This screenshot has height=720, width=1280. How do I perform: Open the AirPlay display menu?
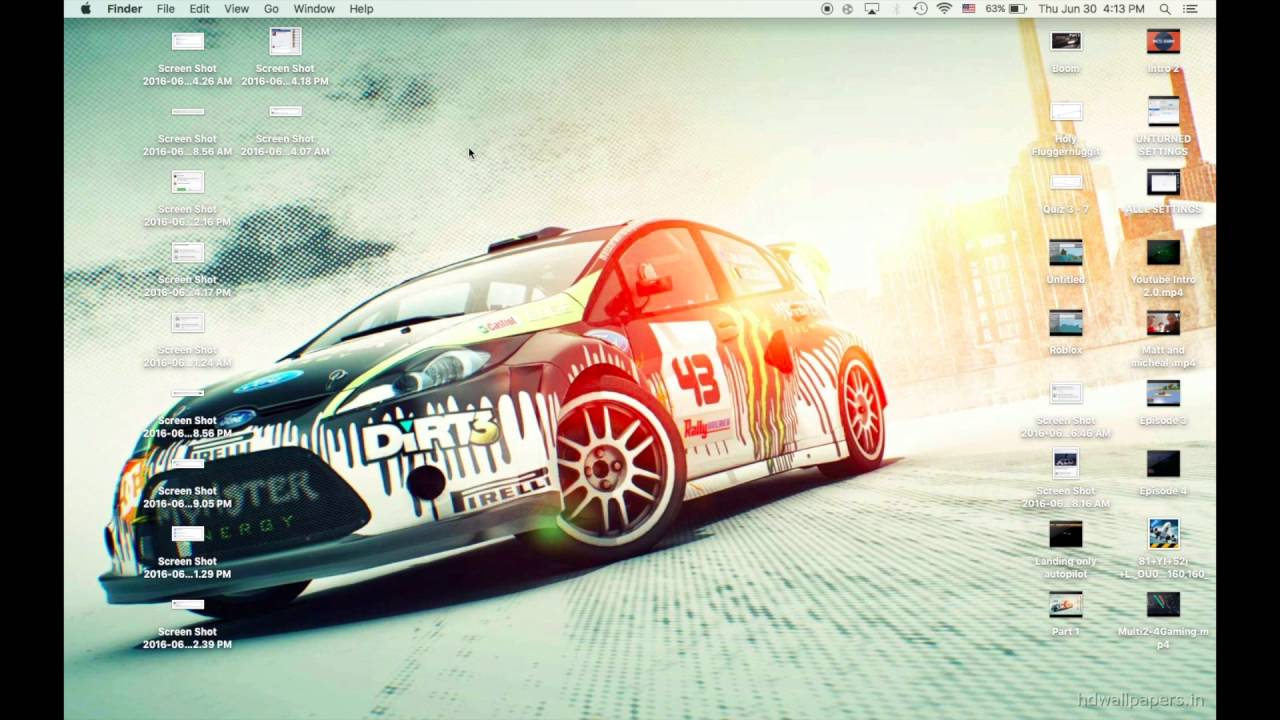tap(872, 9)
